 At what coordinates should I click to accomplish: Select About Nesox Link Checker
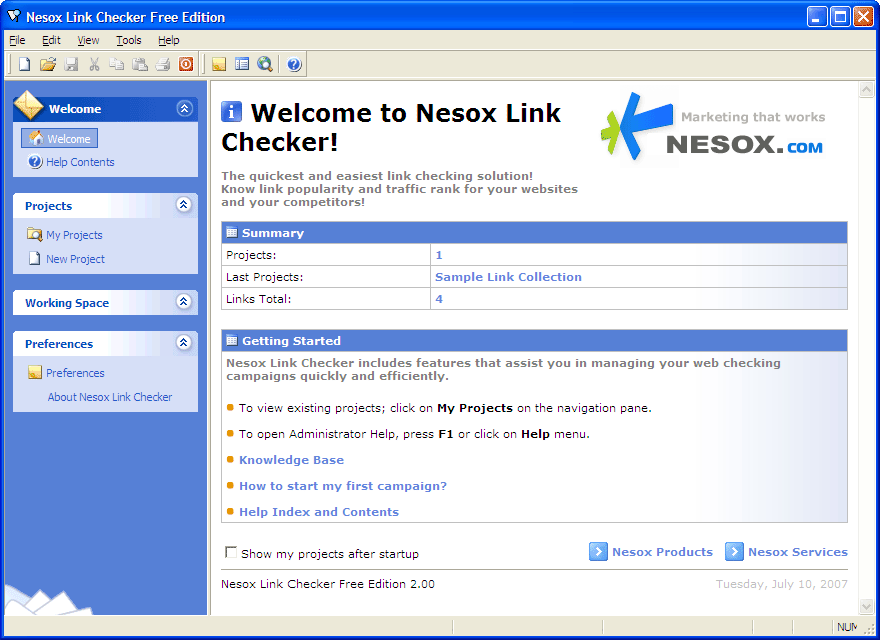(x=110, y=397)
